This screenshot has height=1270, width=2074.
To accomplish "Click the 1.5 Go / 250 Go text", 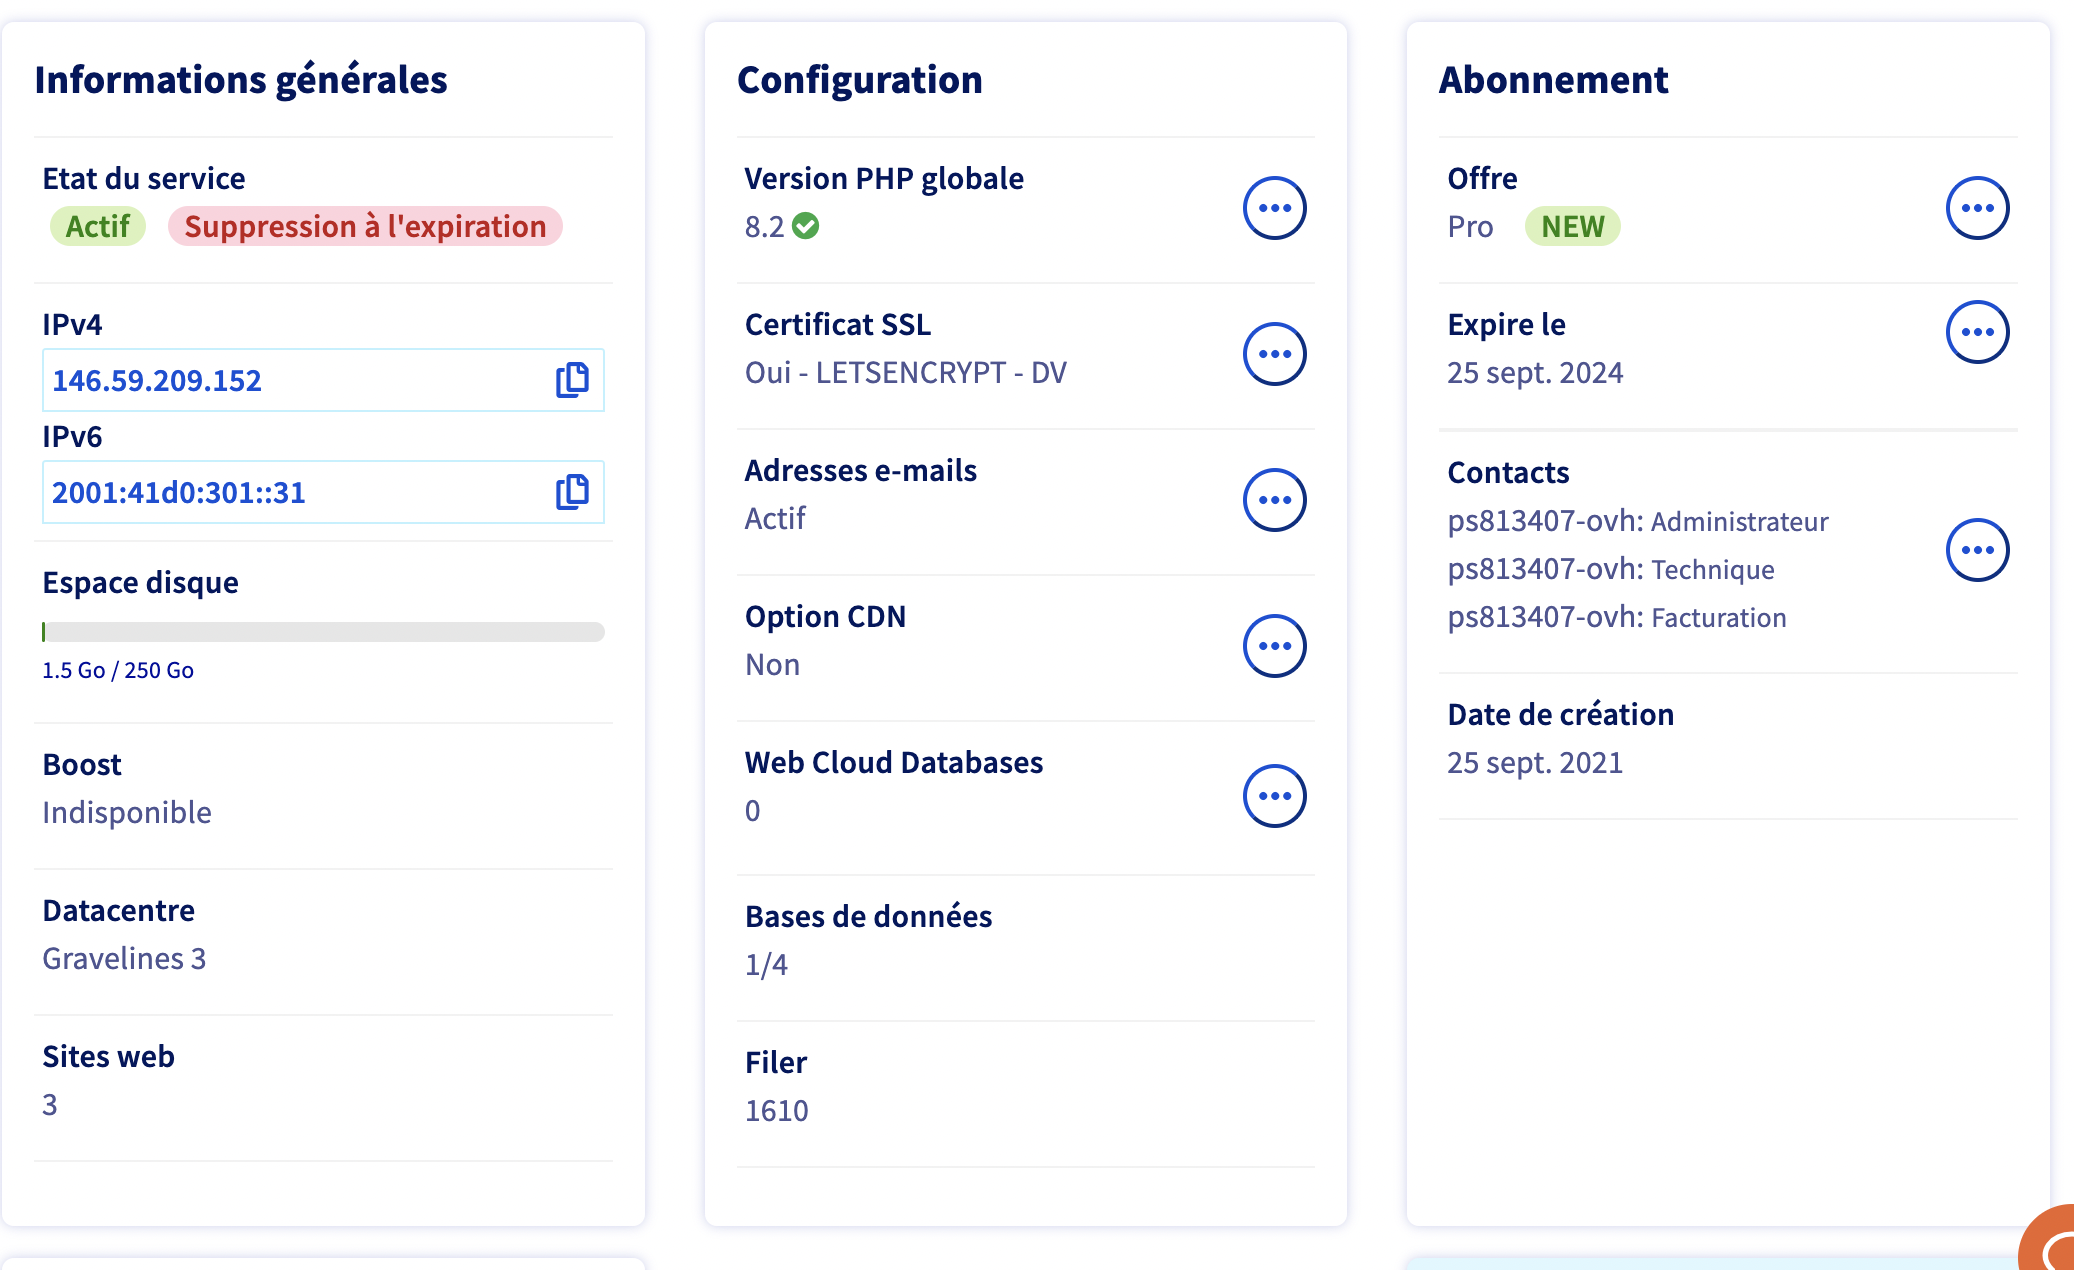I will coord(118,670).
